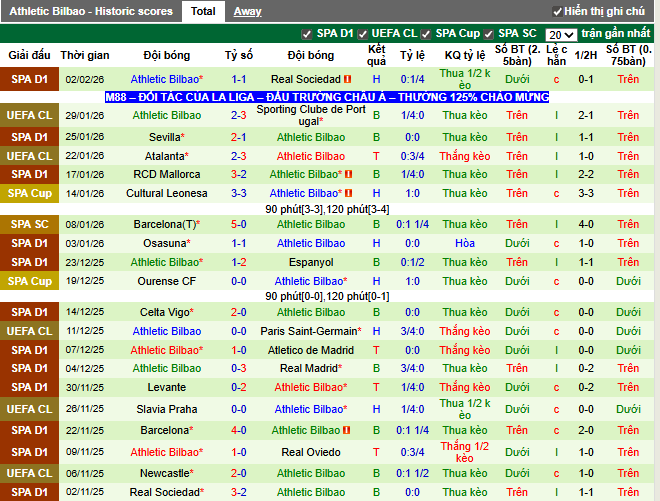Uncheck the SPA SC filter checkbox
The width and height of the screenshot is (660, 501).
pyautogui.click(x=488, y=34)
